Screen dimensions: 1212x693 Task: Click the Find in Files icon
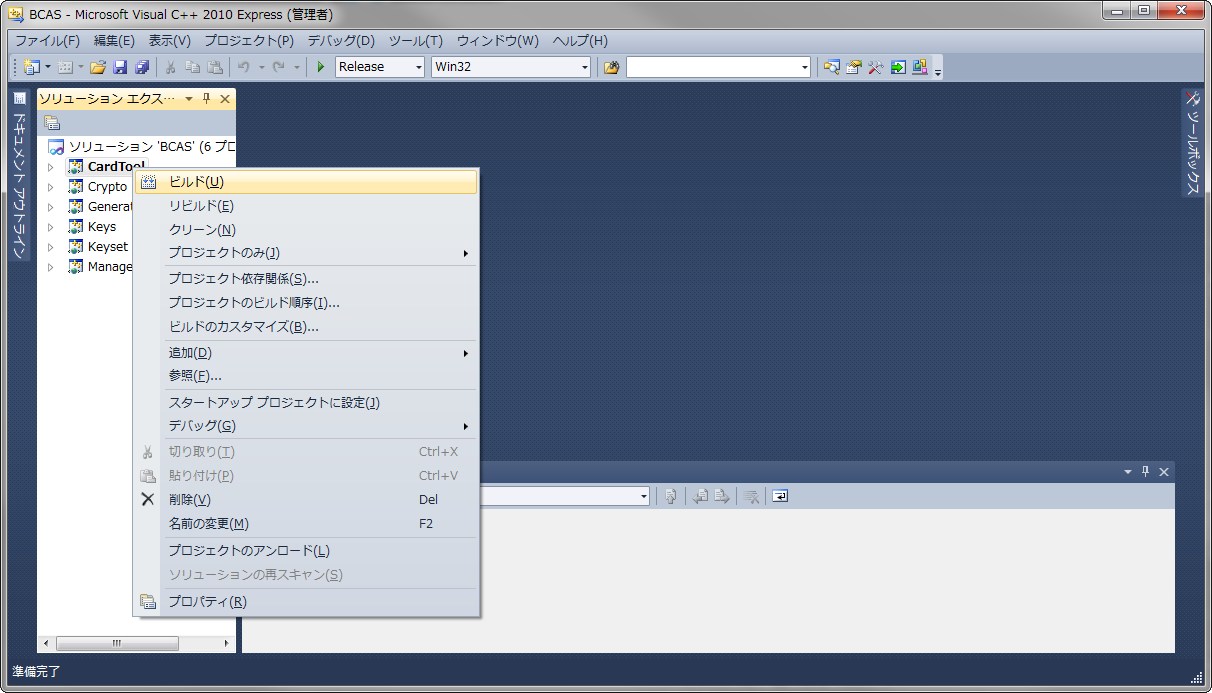(611, 67)
